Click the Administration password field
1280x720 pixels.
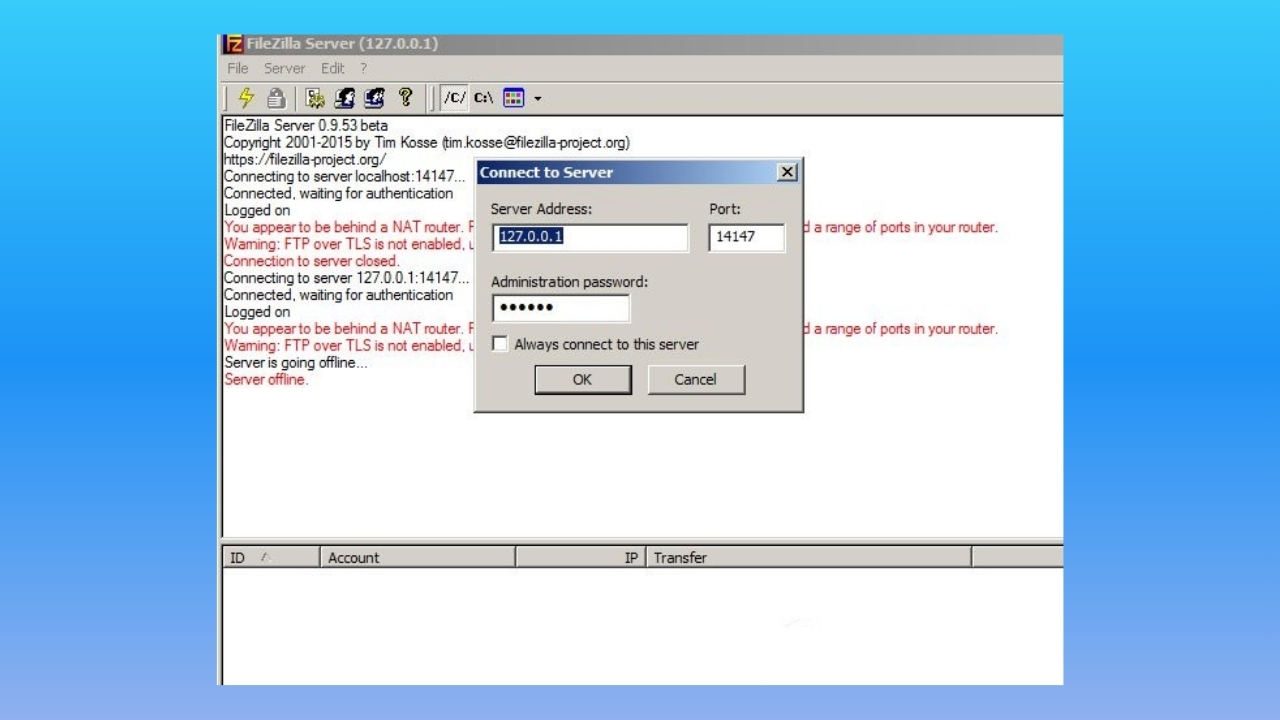561,308
